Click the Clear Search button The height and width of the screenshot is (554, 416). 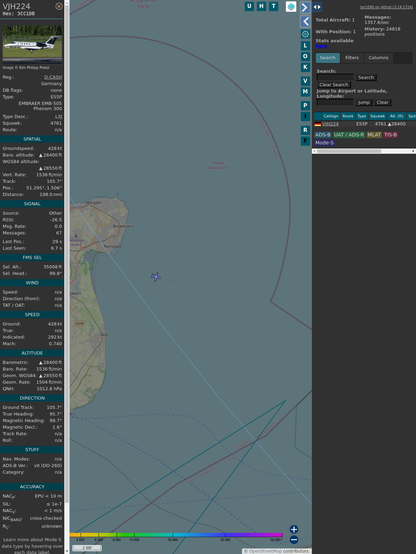pos(334,85)
